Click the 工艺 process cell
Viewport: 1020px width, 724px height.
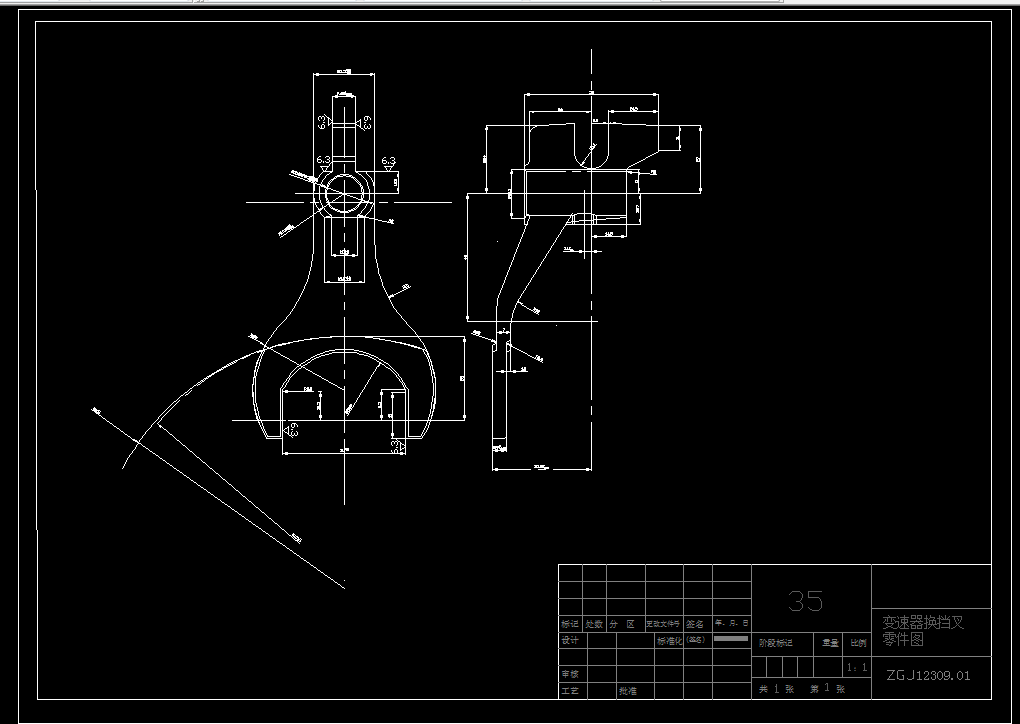(x=570, y=691)
